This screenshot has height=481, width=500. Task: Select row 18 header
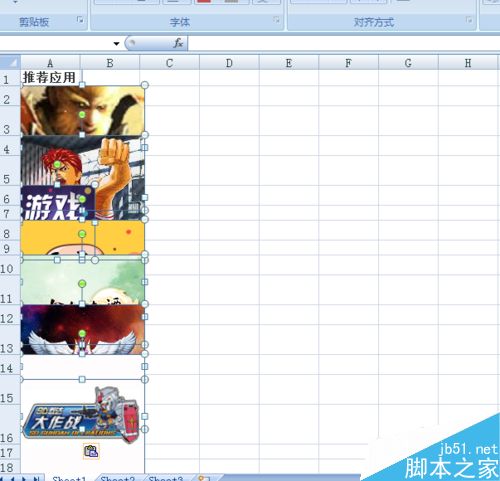tap(10, 467)
